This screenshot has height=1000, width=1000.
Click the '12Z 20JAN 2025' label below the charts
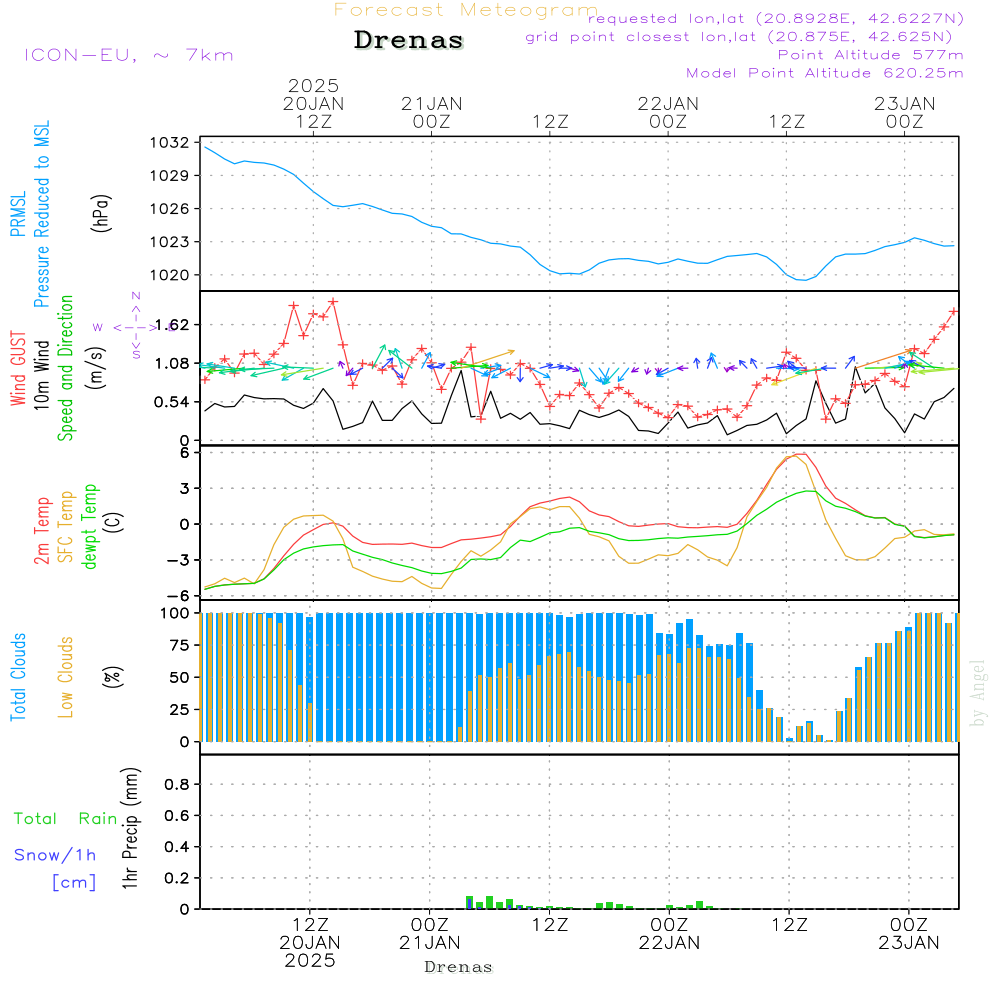[x=310, y=943]
